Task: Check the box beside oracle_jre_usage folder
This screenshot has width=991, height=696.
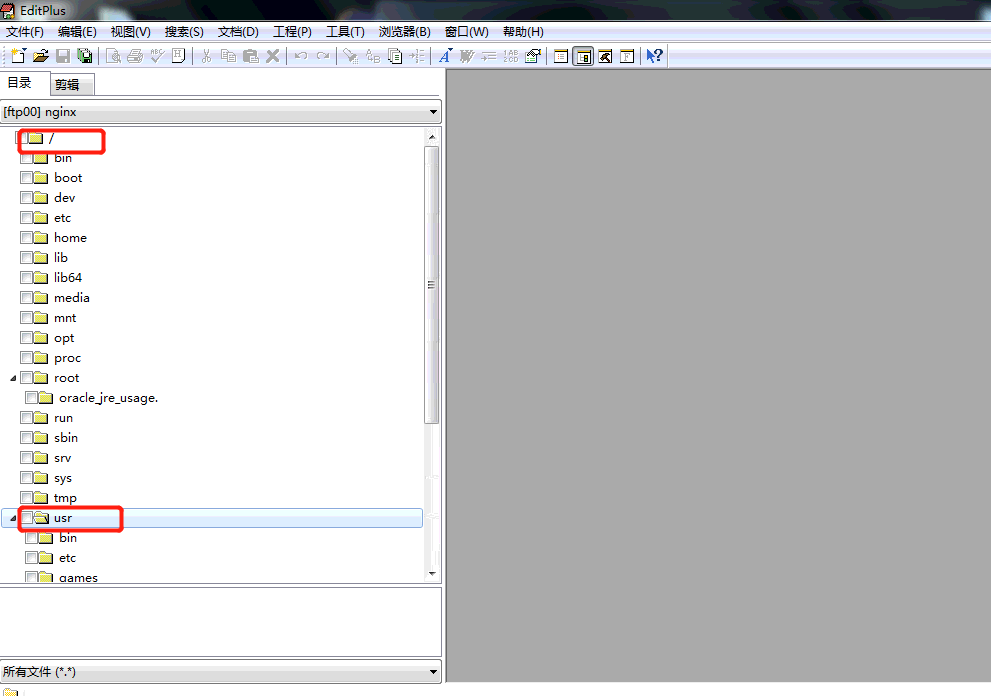Action: click(31, 398)
